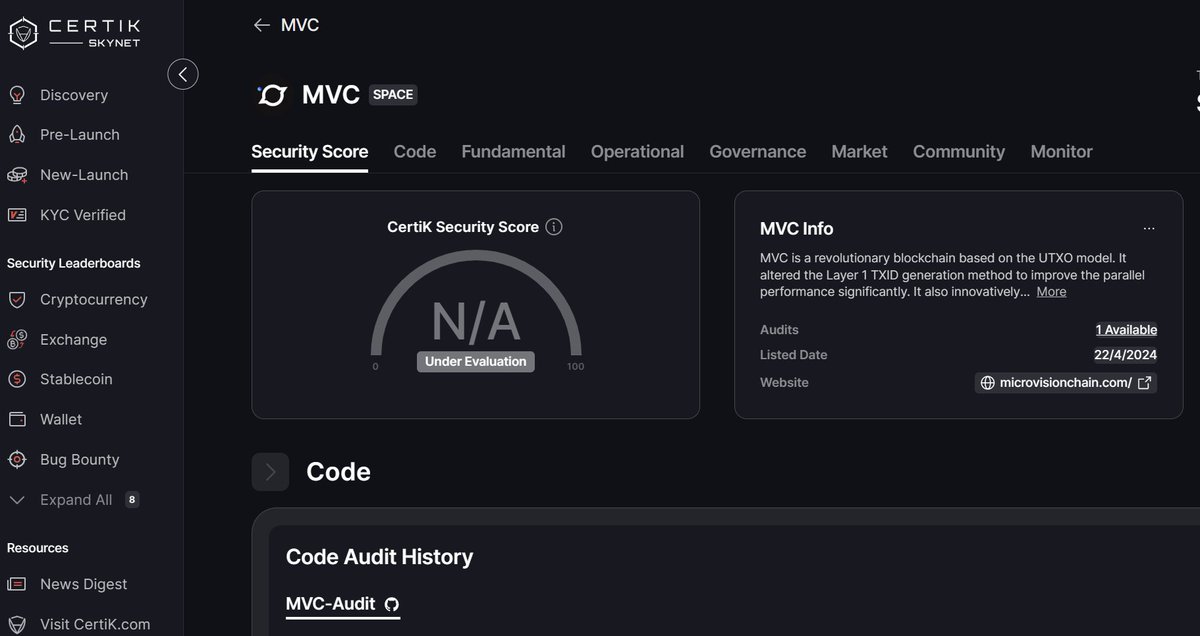Collapse the sidebar with the chevron button
This screenshot has height=636, width=1200.
coord(183,74)
